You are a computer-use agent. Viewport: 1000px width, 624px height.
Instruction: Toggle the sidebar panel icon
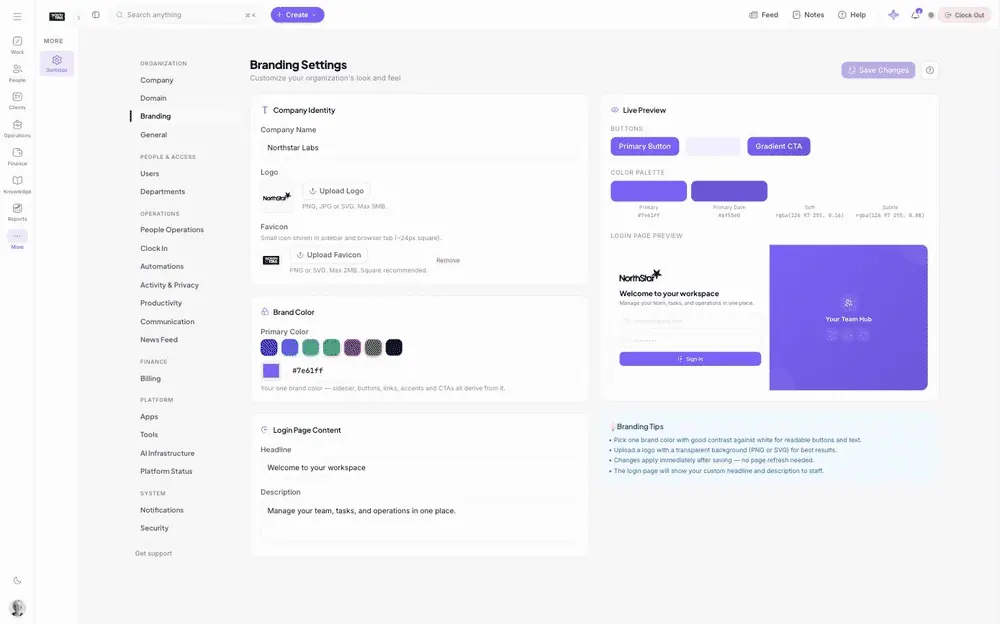pos(96,15)
